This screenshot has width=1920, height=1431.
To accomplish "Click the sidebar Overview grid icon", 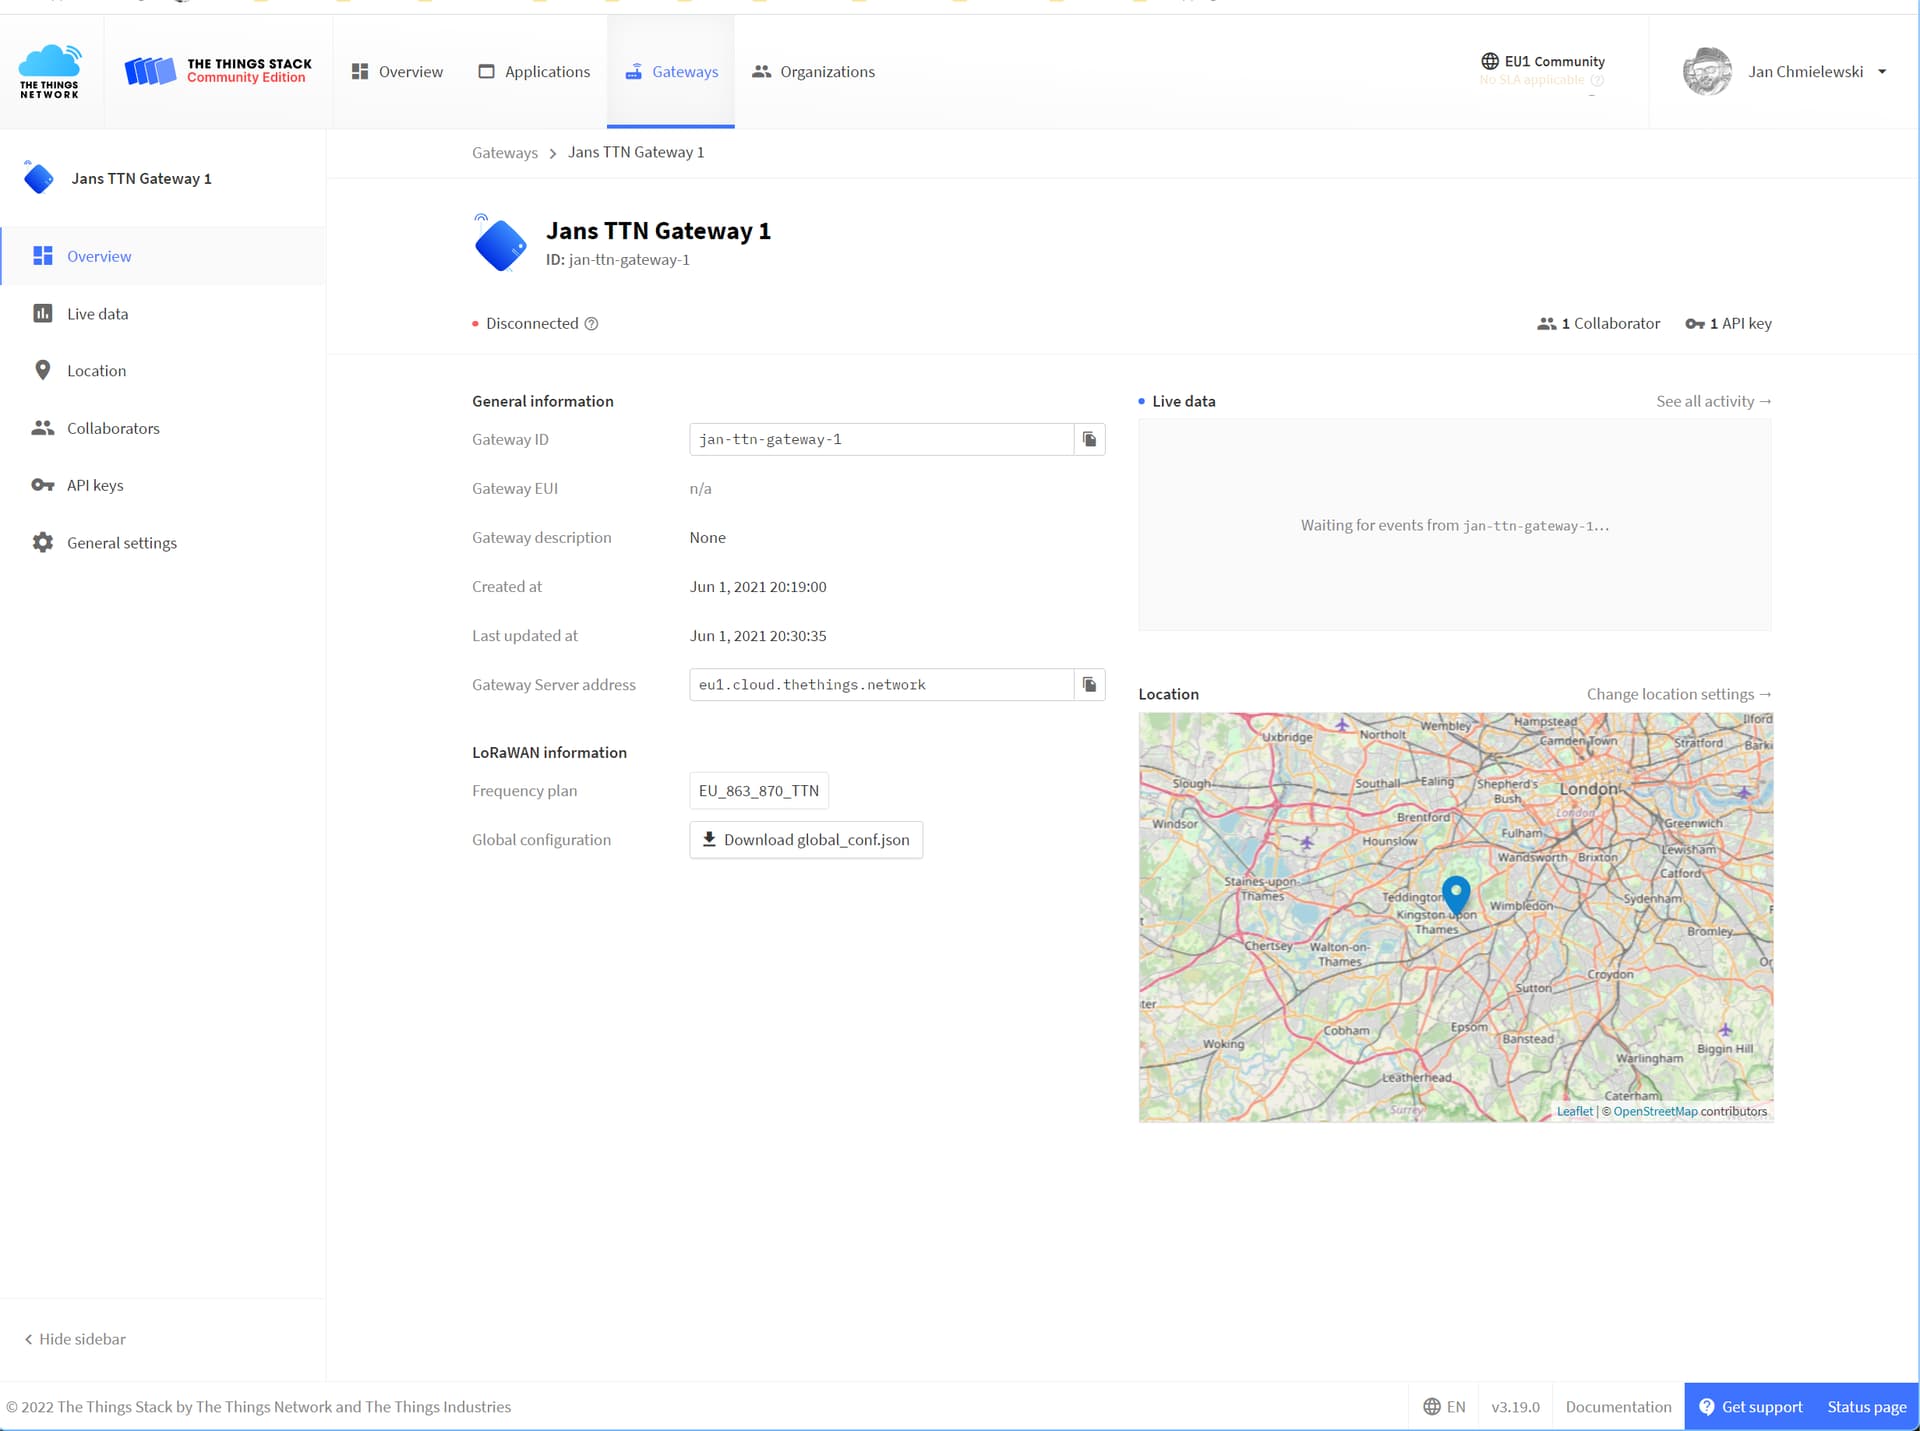I will point(43,256).
